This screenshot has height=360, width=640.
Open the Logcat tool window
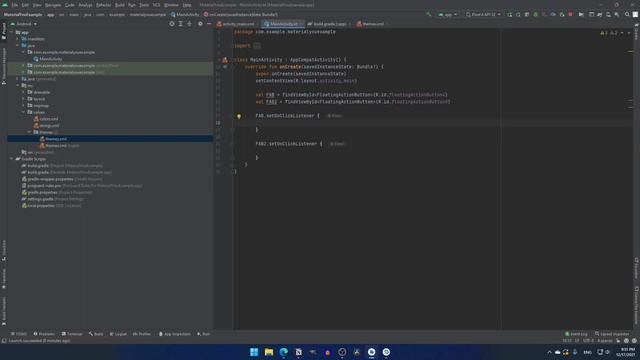click(x=118, y=334)
